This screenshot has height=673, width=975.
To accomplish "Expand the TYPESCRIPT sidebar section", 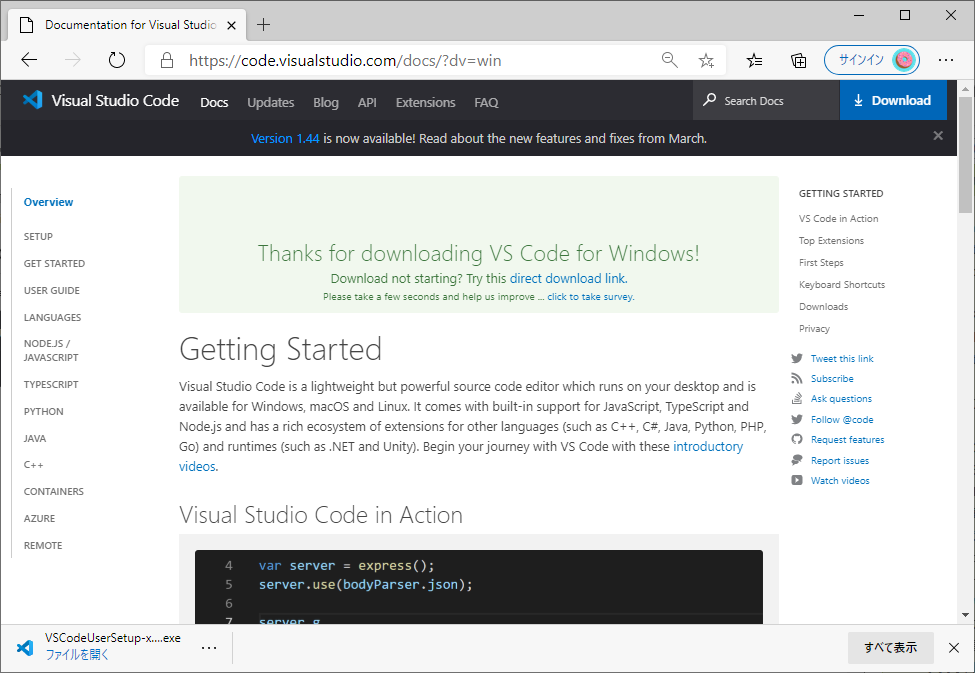I will 51,384.
